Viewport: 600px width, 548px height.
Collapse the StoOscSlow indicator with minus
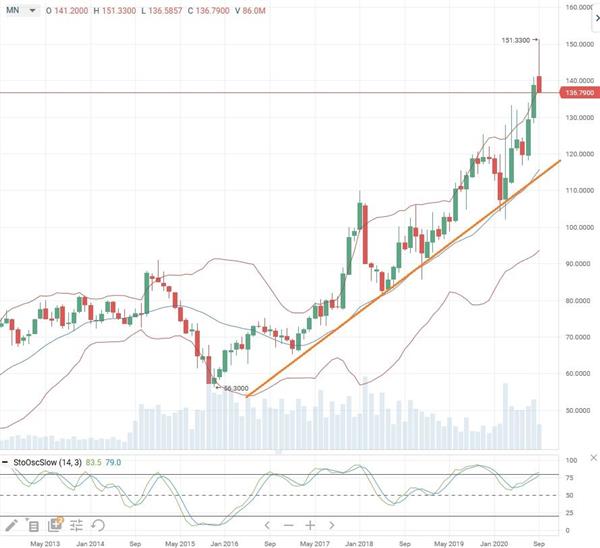tap(5, 462)
